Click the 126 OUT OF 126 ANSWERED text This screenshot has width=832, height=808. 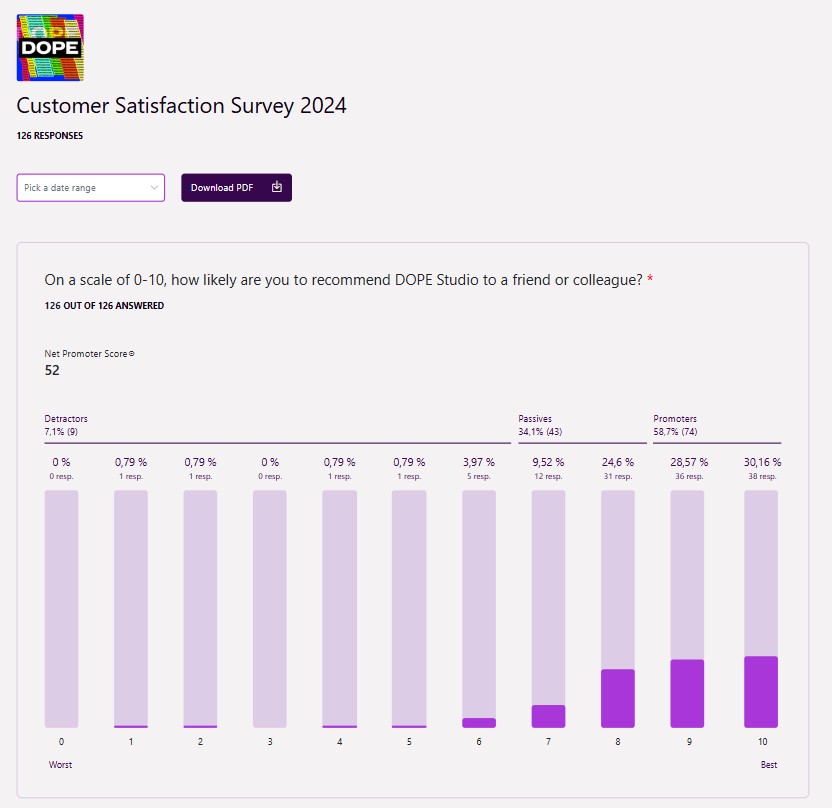[104, 306]
